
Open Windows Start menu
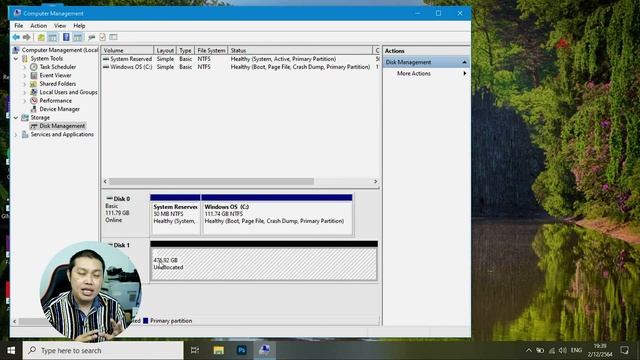(11, 350)
